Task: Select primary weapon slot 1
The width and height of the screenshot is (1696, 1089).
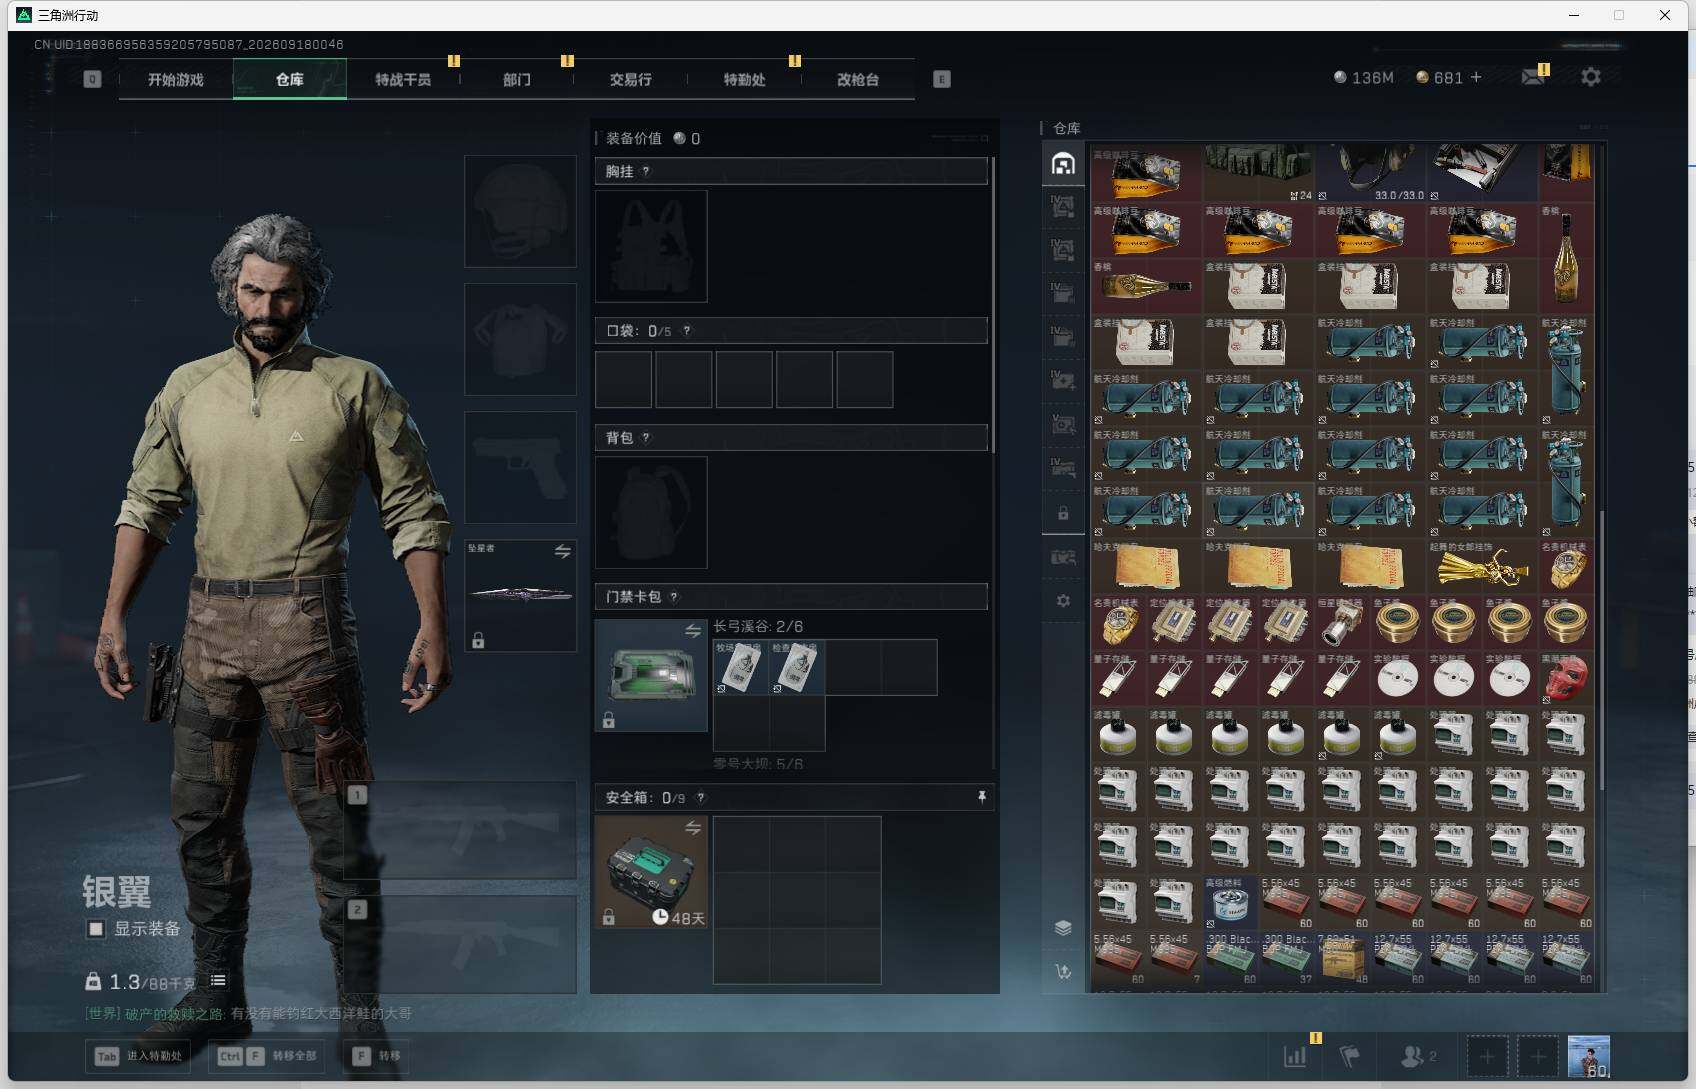Action: click(x=460, y=830)
